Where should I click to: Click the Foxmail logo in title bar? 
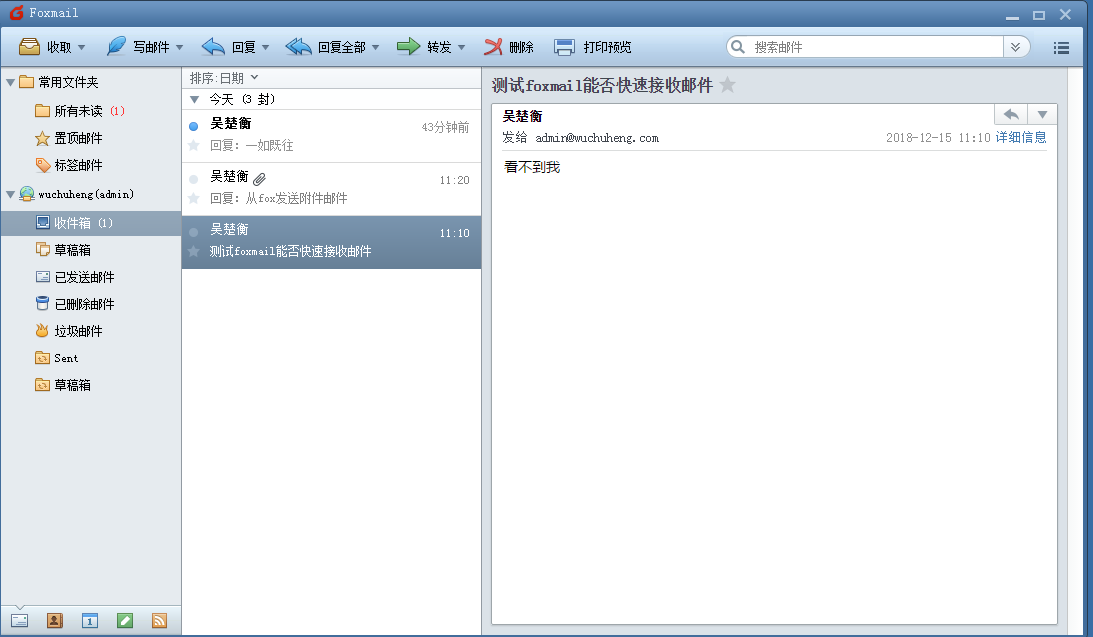(16, 13)
